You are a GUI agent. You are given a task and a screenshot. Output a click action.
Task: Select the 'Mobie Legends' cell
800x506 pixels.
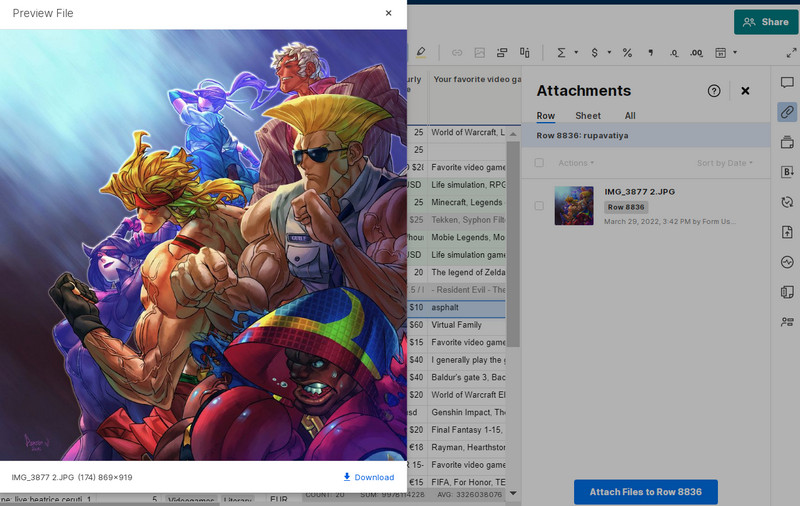467,237
